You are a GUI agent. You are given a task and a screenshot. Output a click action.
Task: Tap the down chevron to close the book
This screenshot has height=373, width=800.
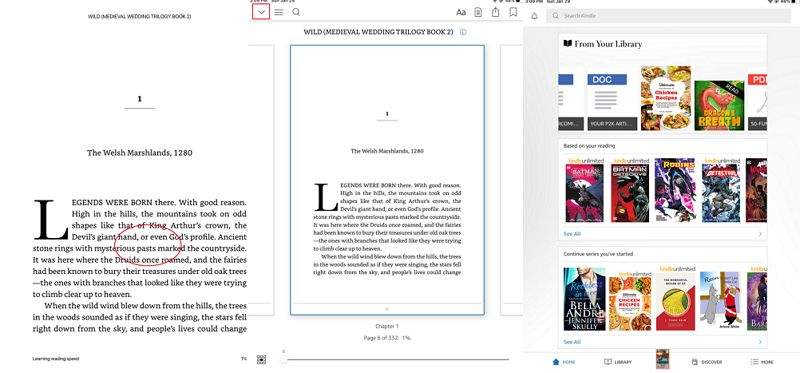(261, 12)
